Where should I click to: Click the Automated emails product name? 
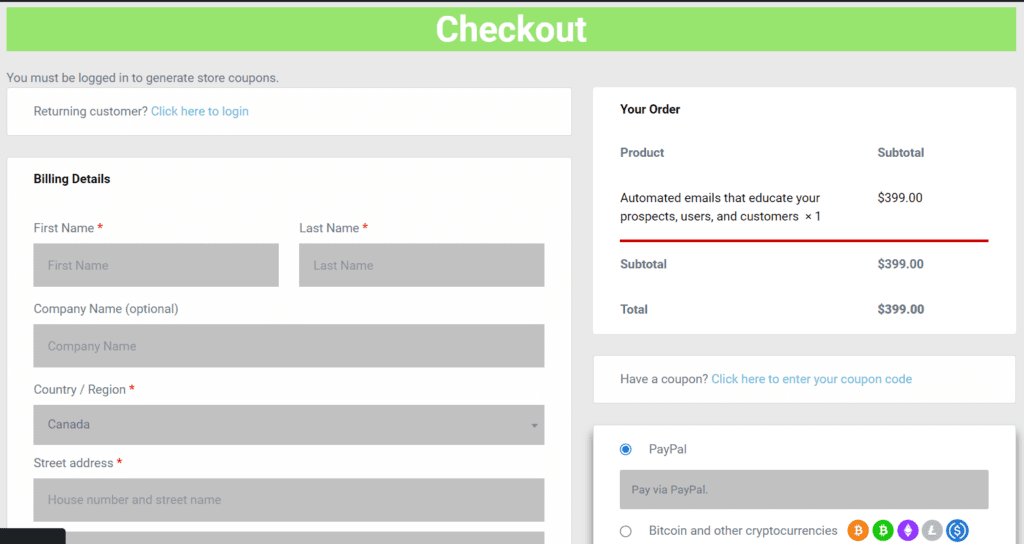click(x=720, y=207)
